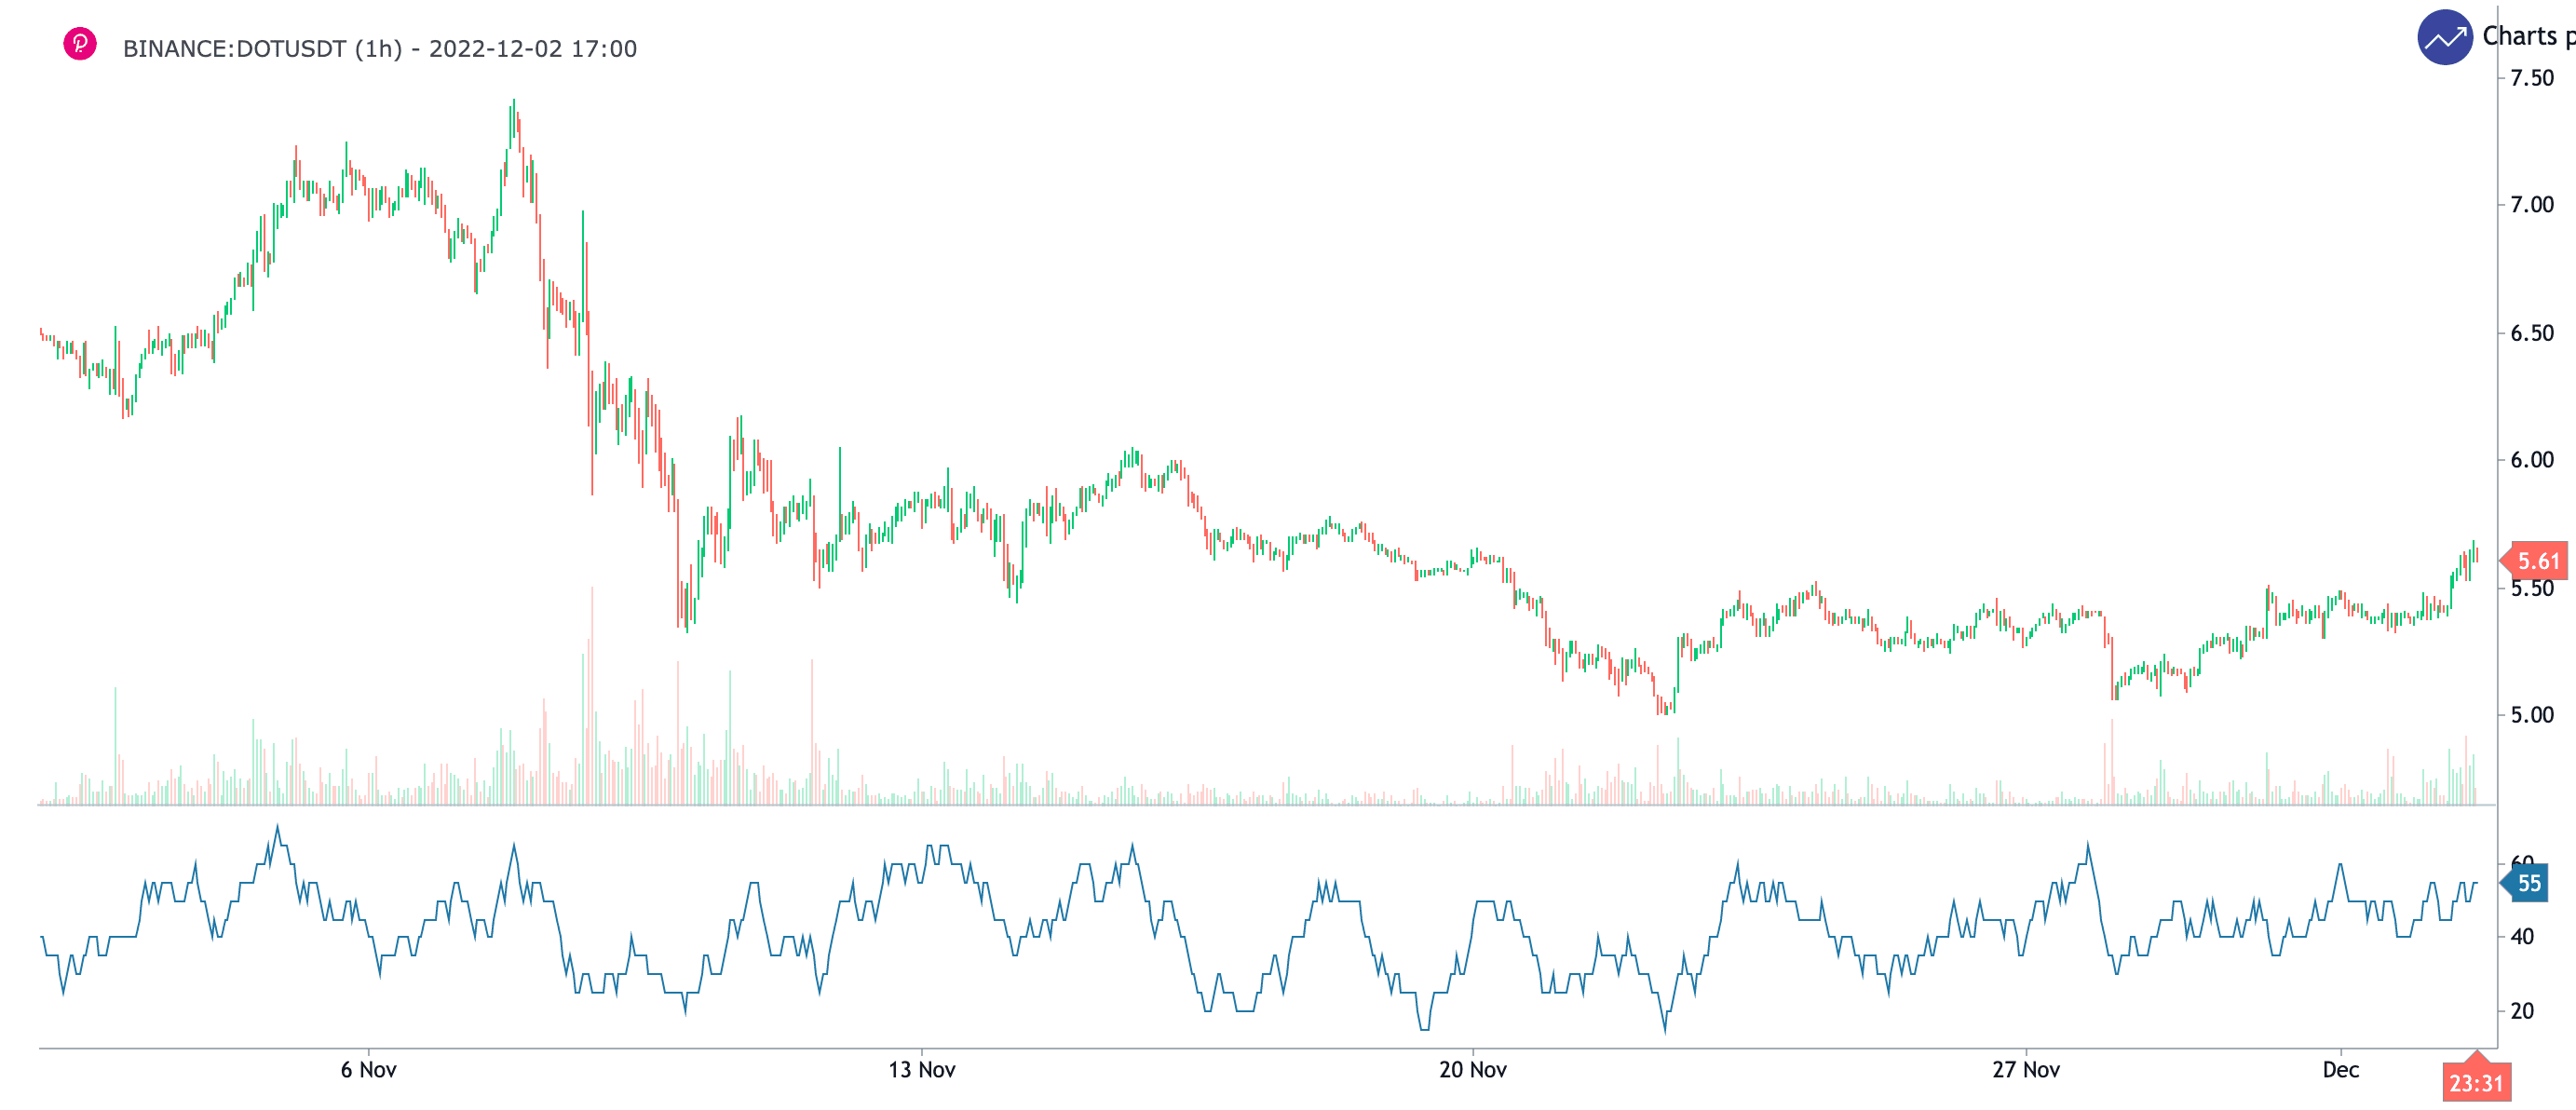2576x1110 pixels.
Task: Select the 27 Nov date label
Action: (2025, 1070)
